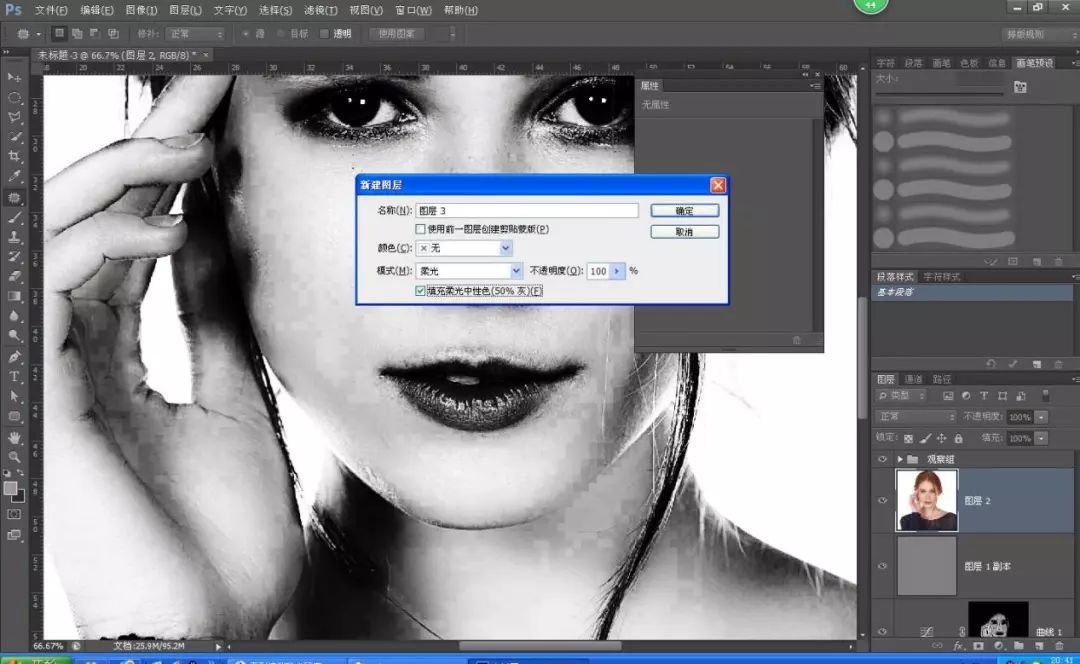Check 使用前一图层创建剪贴蒙版 checkbox

tap(420, 229)
